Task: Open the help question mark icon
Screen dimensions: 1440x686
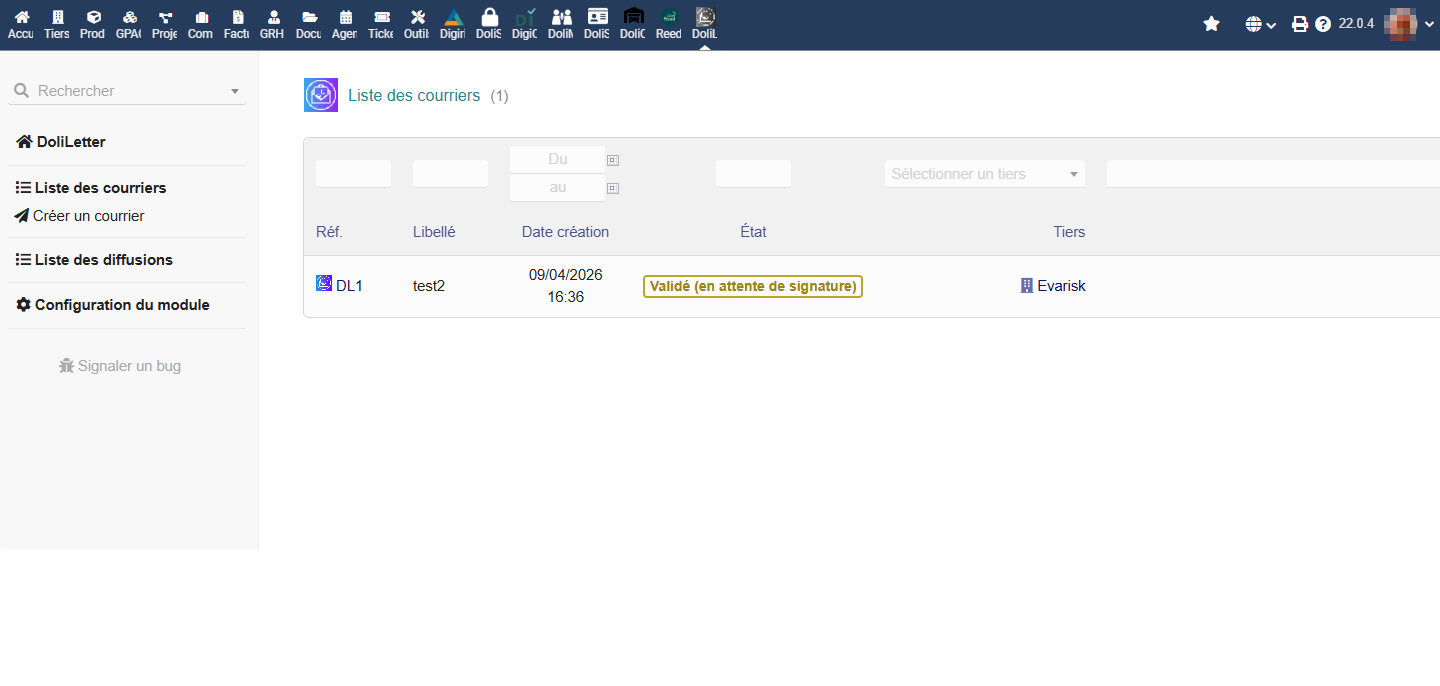Action: [x=1323, y=24]
